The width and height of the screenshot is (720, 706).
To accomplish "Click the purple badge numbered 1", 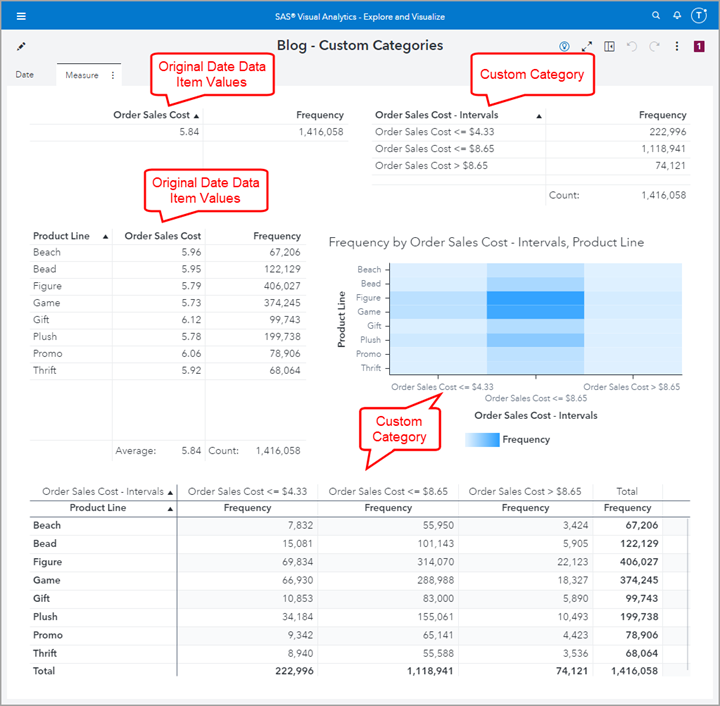I will click(699, 46).
